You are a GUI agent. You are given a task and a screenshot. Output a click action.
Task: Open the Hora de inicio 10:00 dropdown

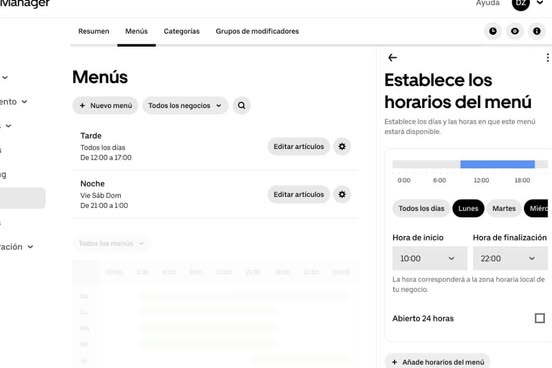click(430, 258)
